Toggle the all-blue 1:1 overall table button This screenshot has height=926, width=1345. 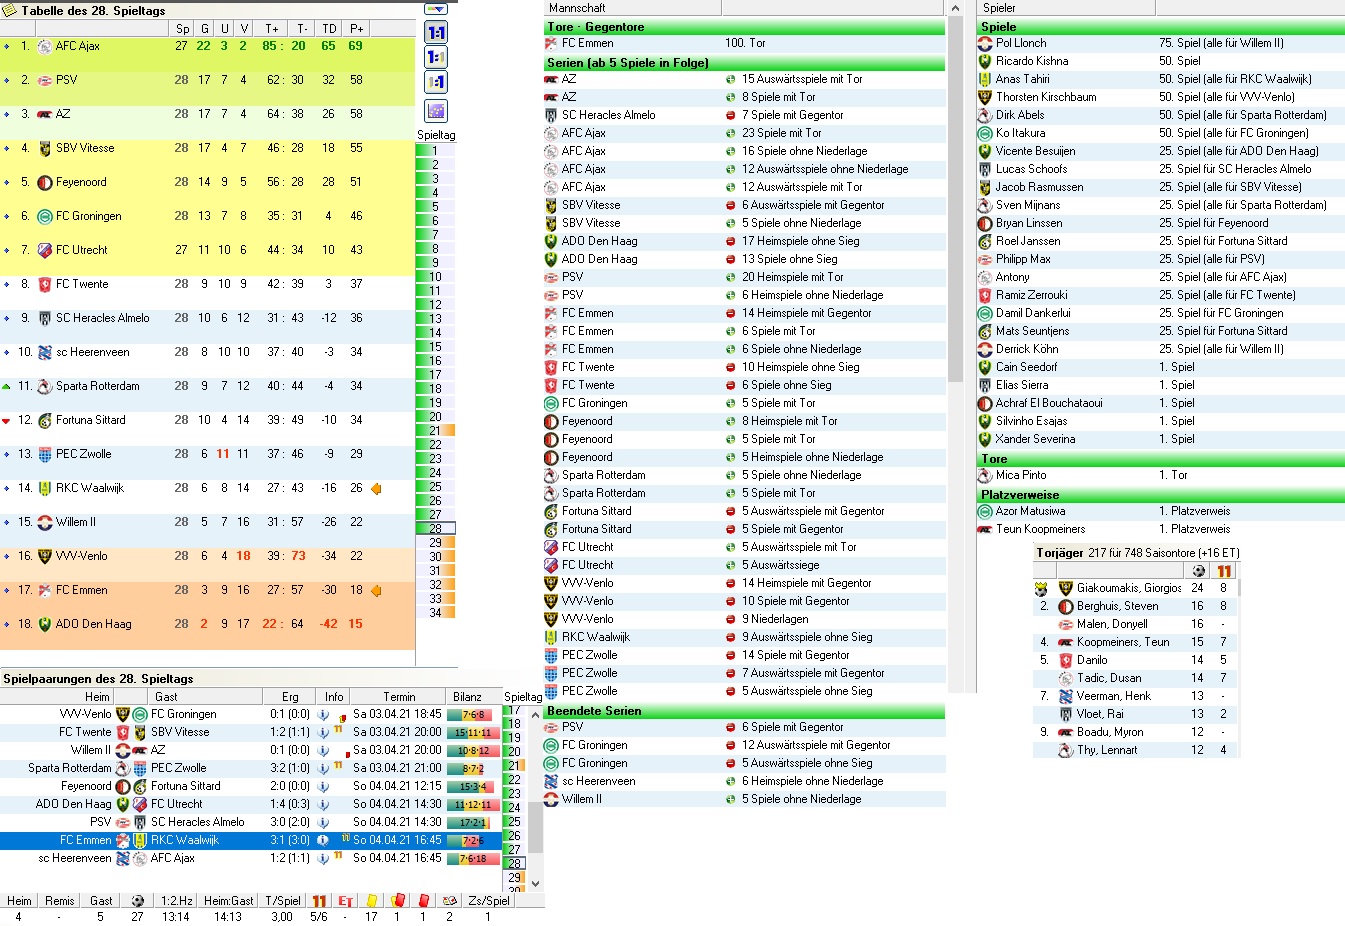click(x=436, y=33)
